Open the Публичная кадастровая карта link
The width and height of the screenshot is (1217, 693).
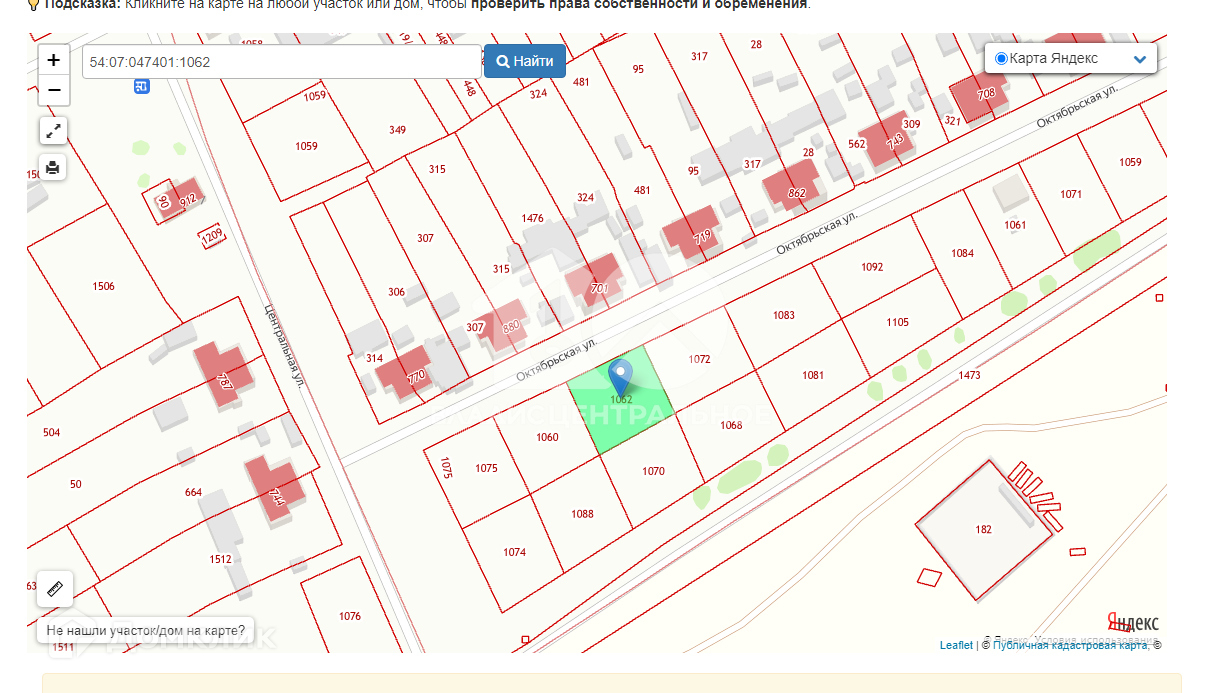click(x=1069, y=645)
